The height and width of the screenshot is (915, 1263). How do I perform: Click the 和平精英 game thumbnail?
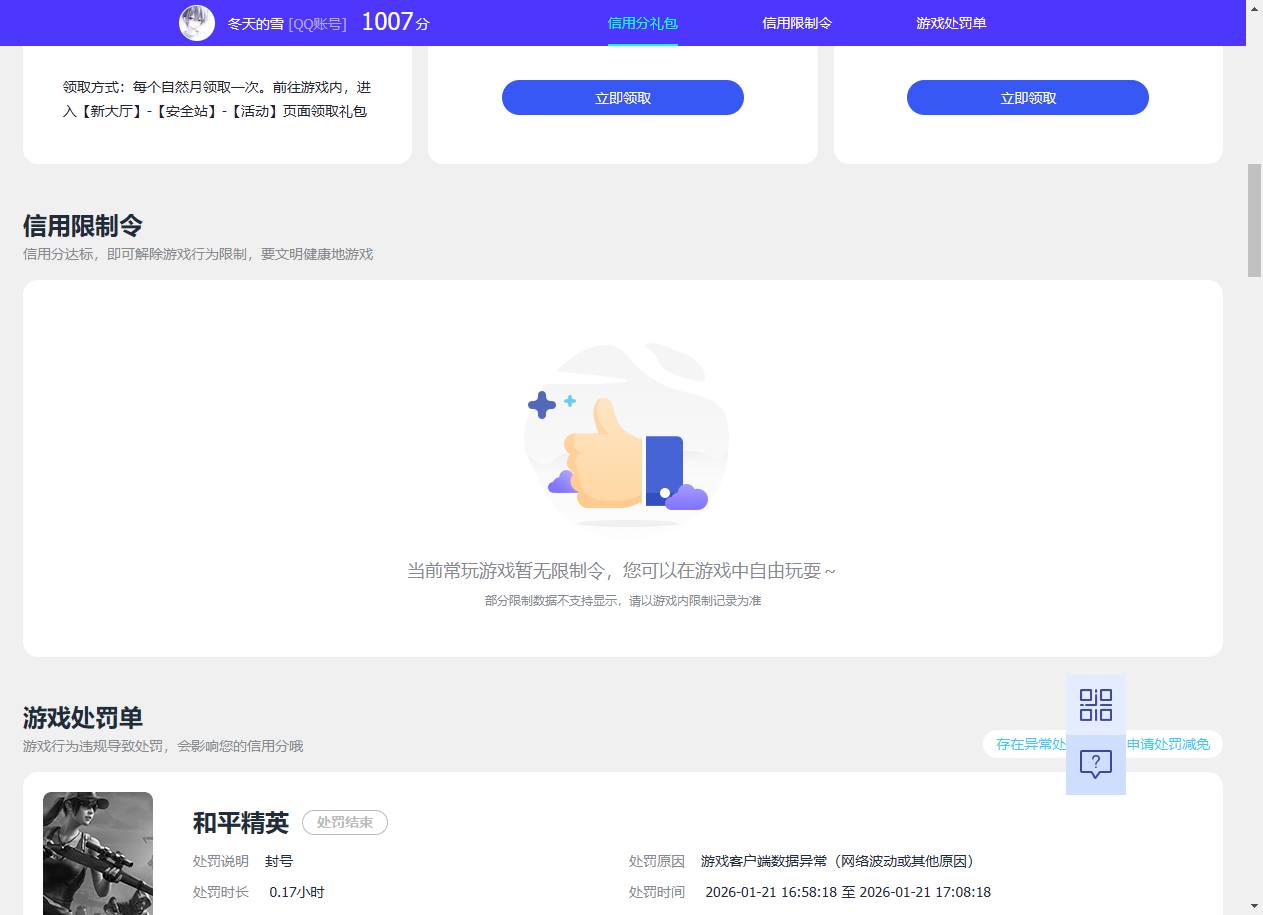pyautogui.click(x=98, y=853)
